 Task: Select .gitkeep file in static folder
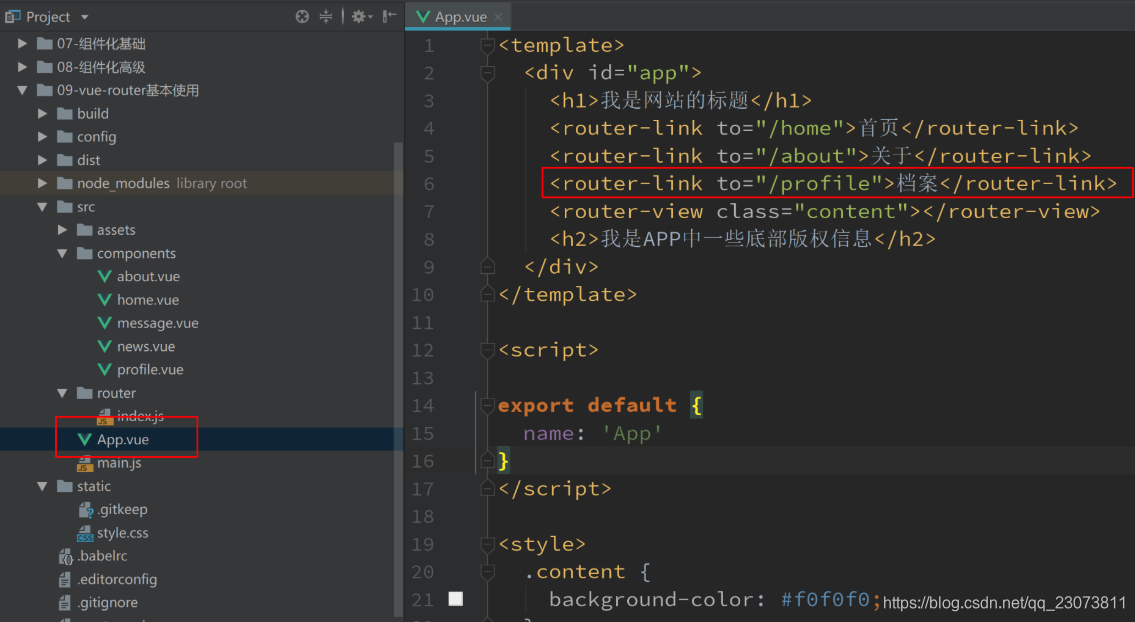pos(122,509)
